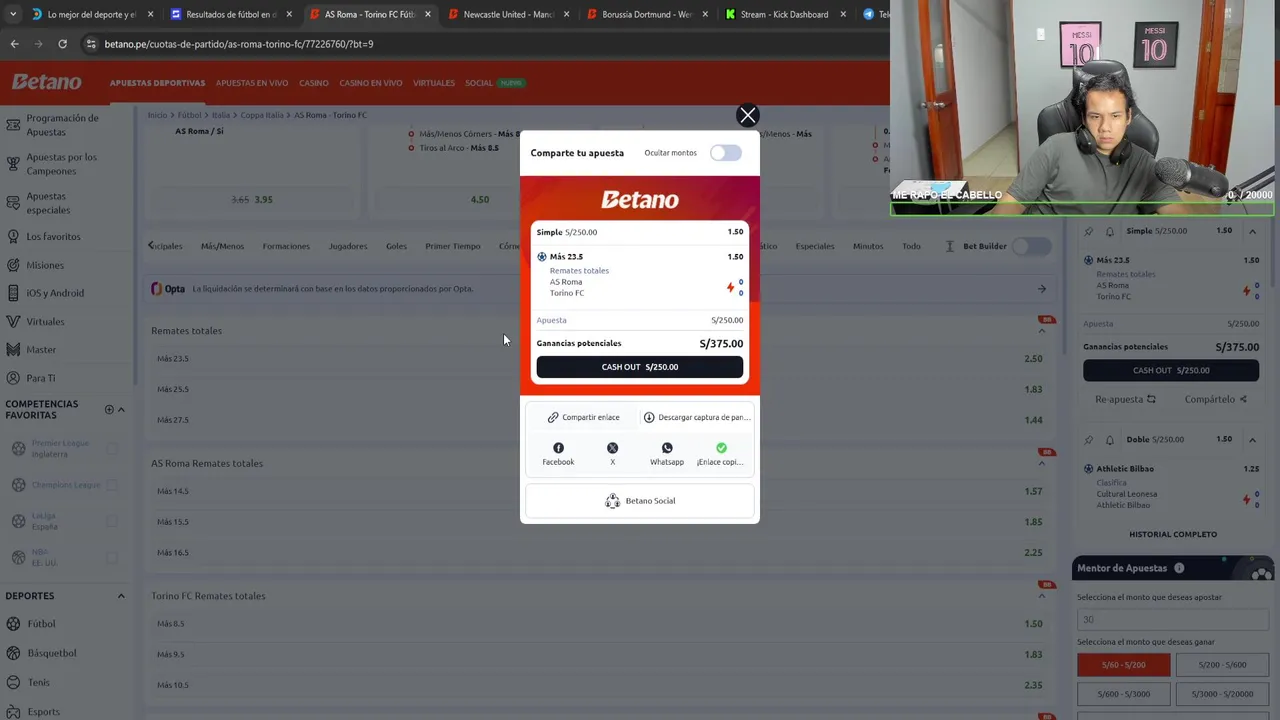Click Descargar captura de pantalla button
Viewport: 1280px width, 720px height.
tap(696, 417)
